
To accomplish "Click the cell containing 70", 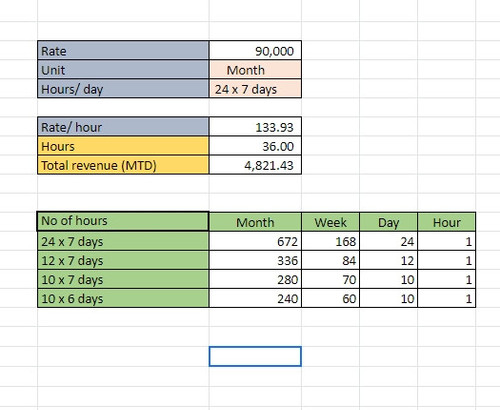I will 330,279.
